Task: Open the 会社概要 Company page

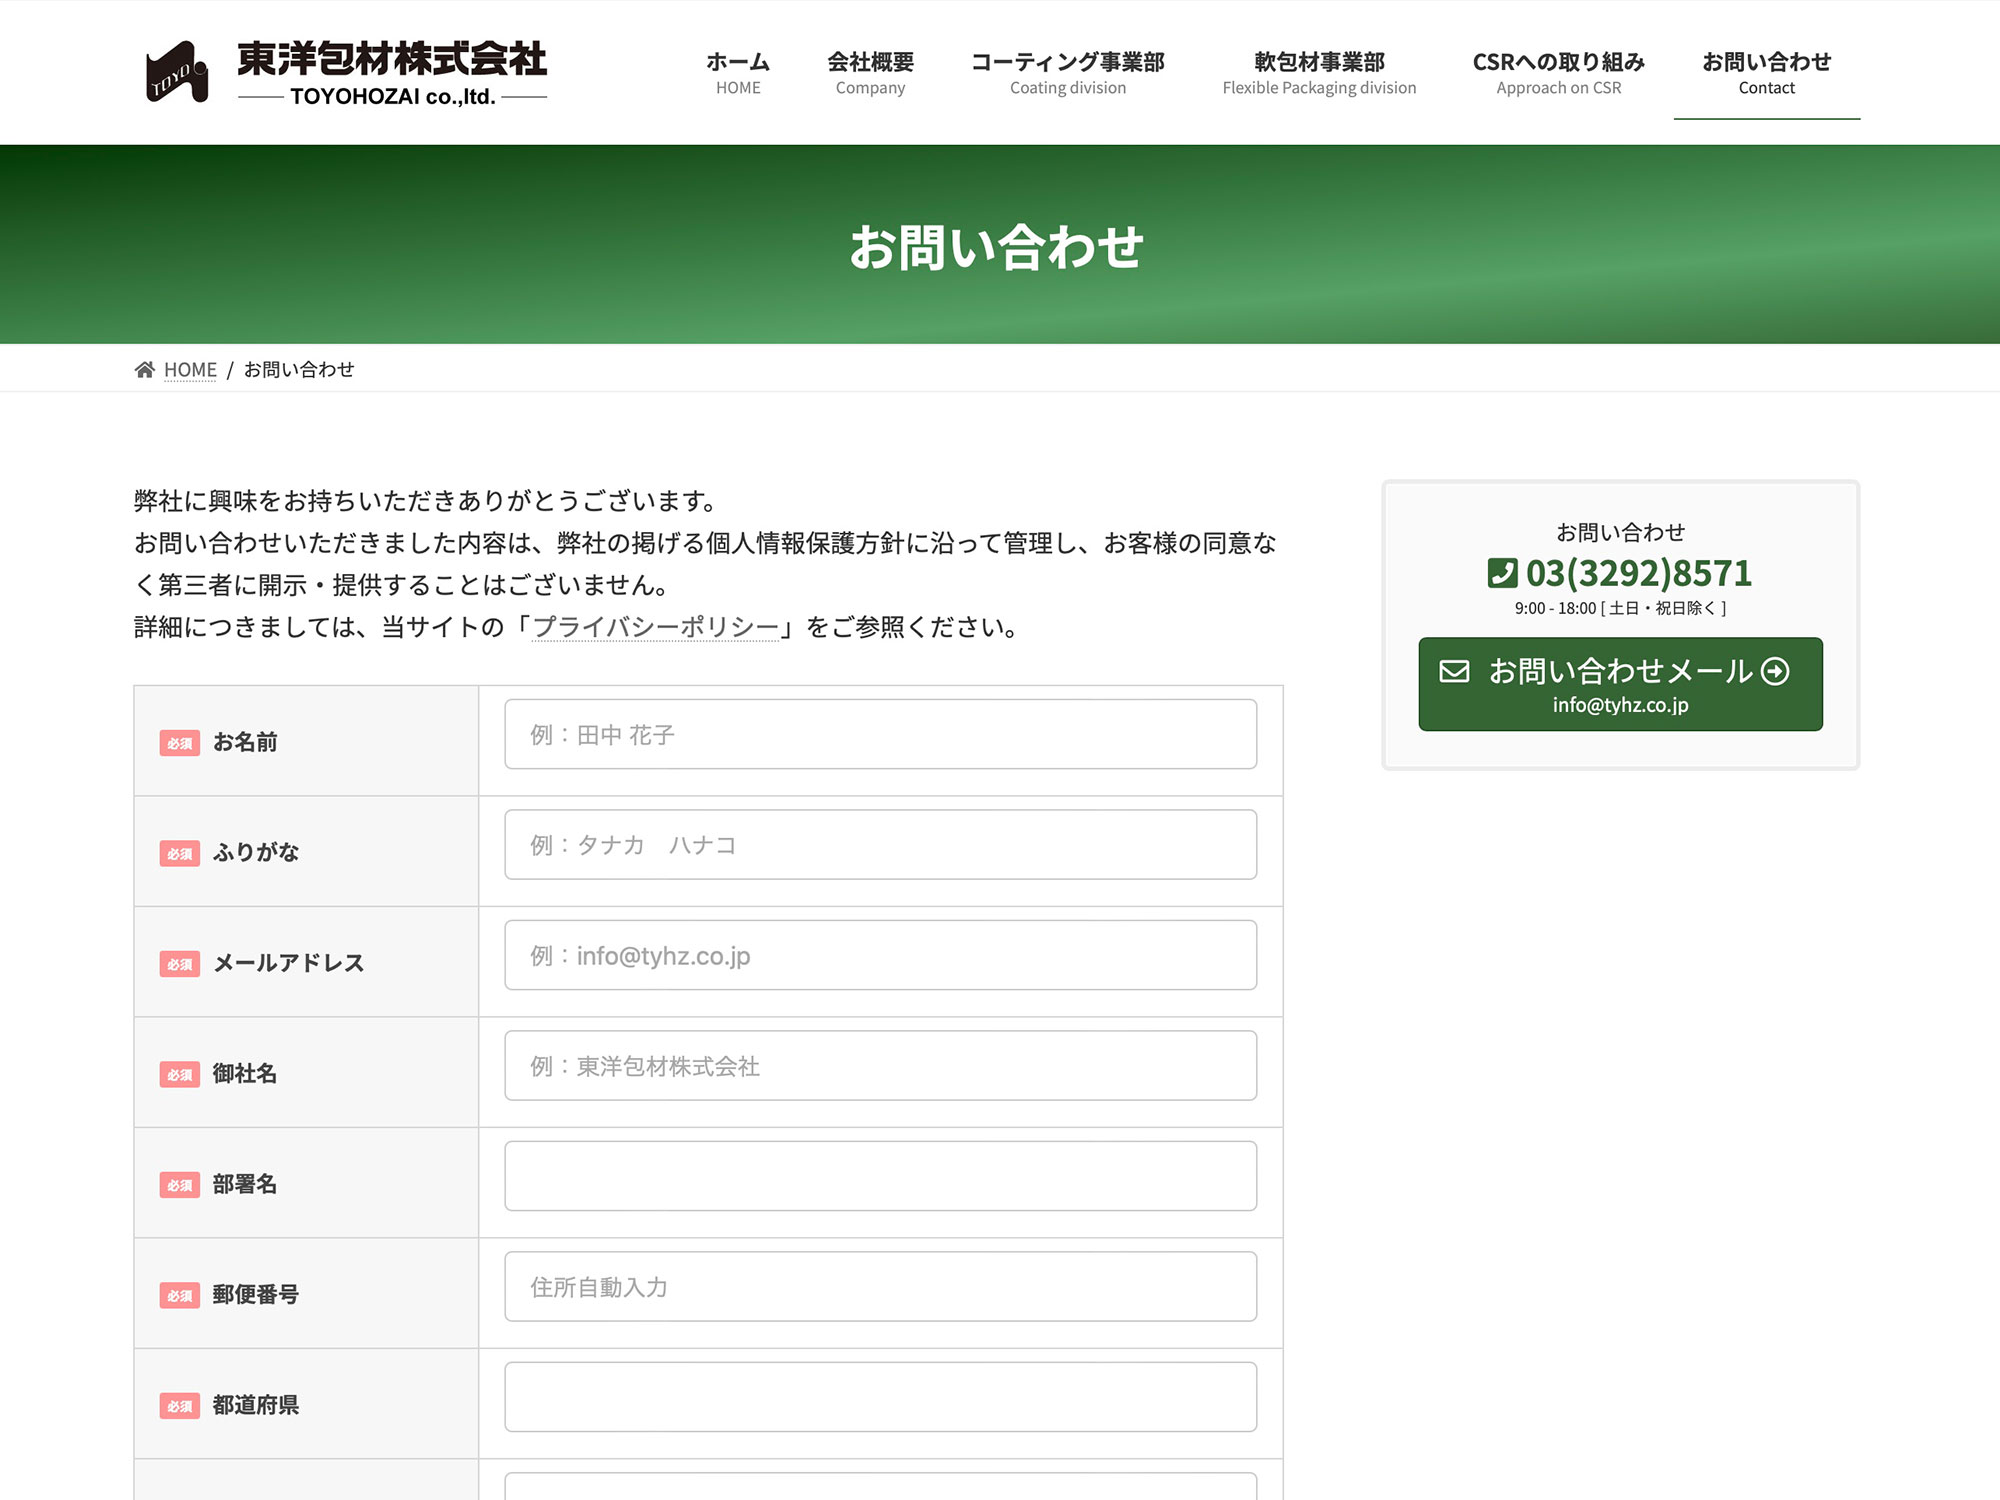Action: click(869, 73)
